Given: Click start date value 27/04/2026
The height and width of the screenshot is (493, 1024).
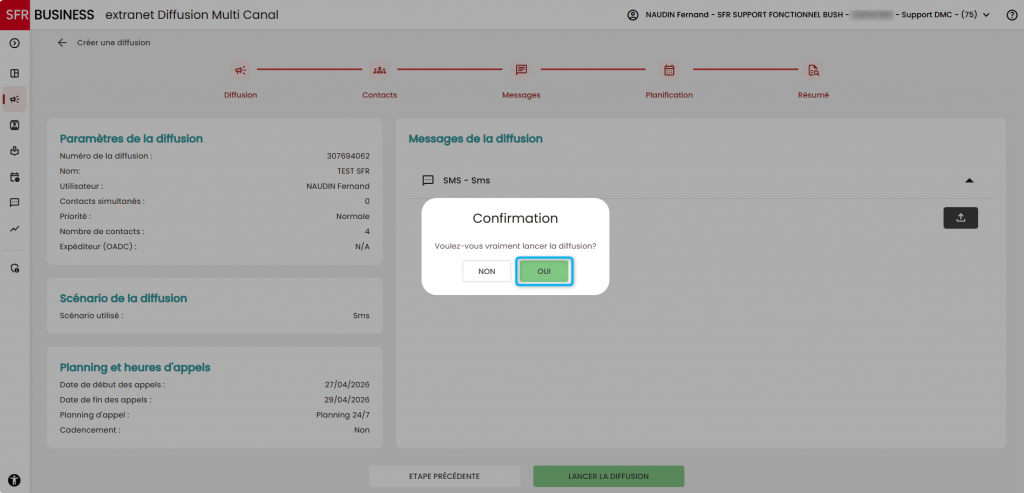Looking at the screenshot, I should coord(347,385).
